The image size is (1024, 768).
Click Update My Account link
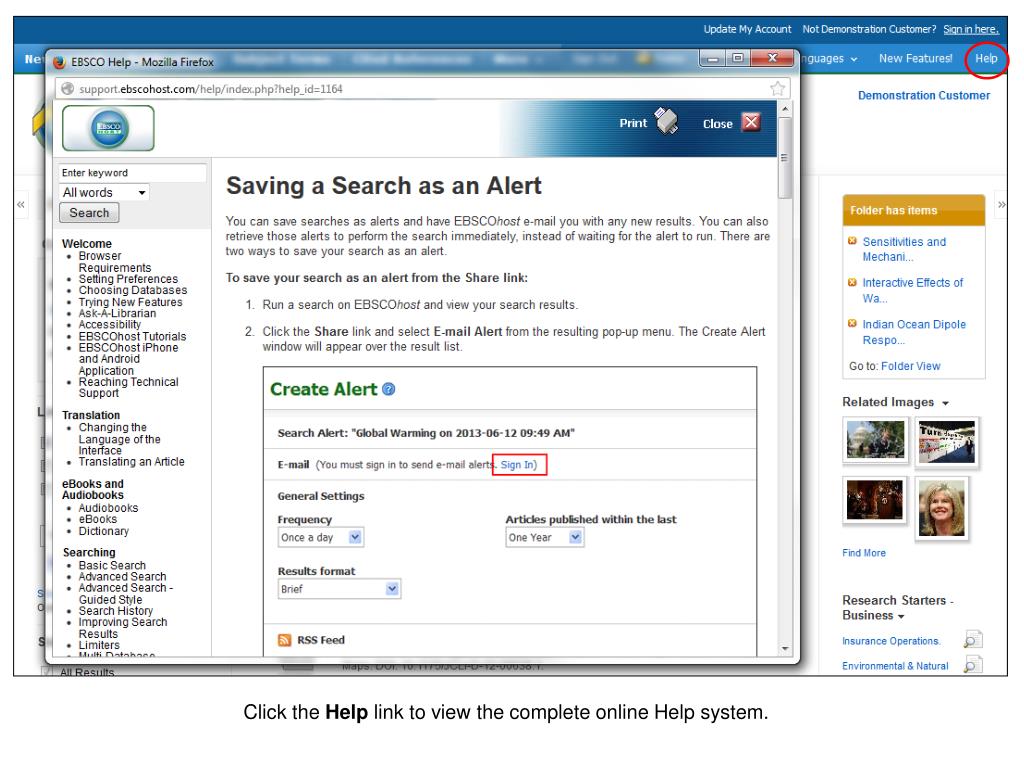click(x=747, y=29)
